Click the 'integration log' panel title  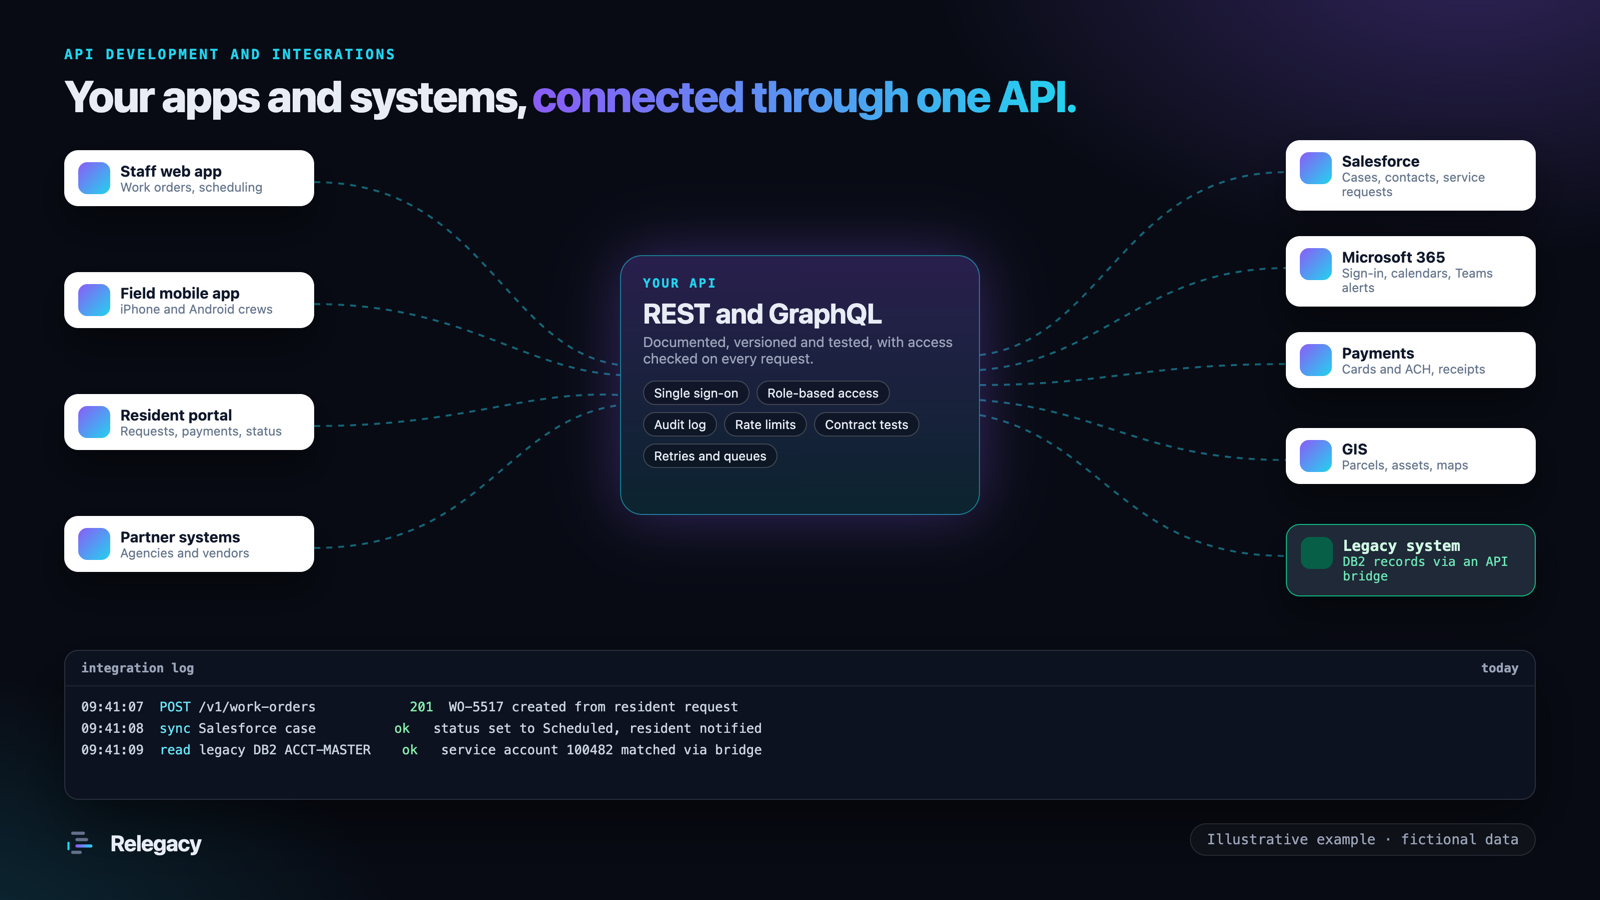tap(137, 668)
